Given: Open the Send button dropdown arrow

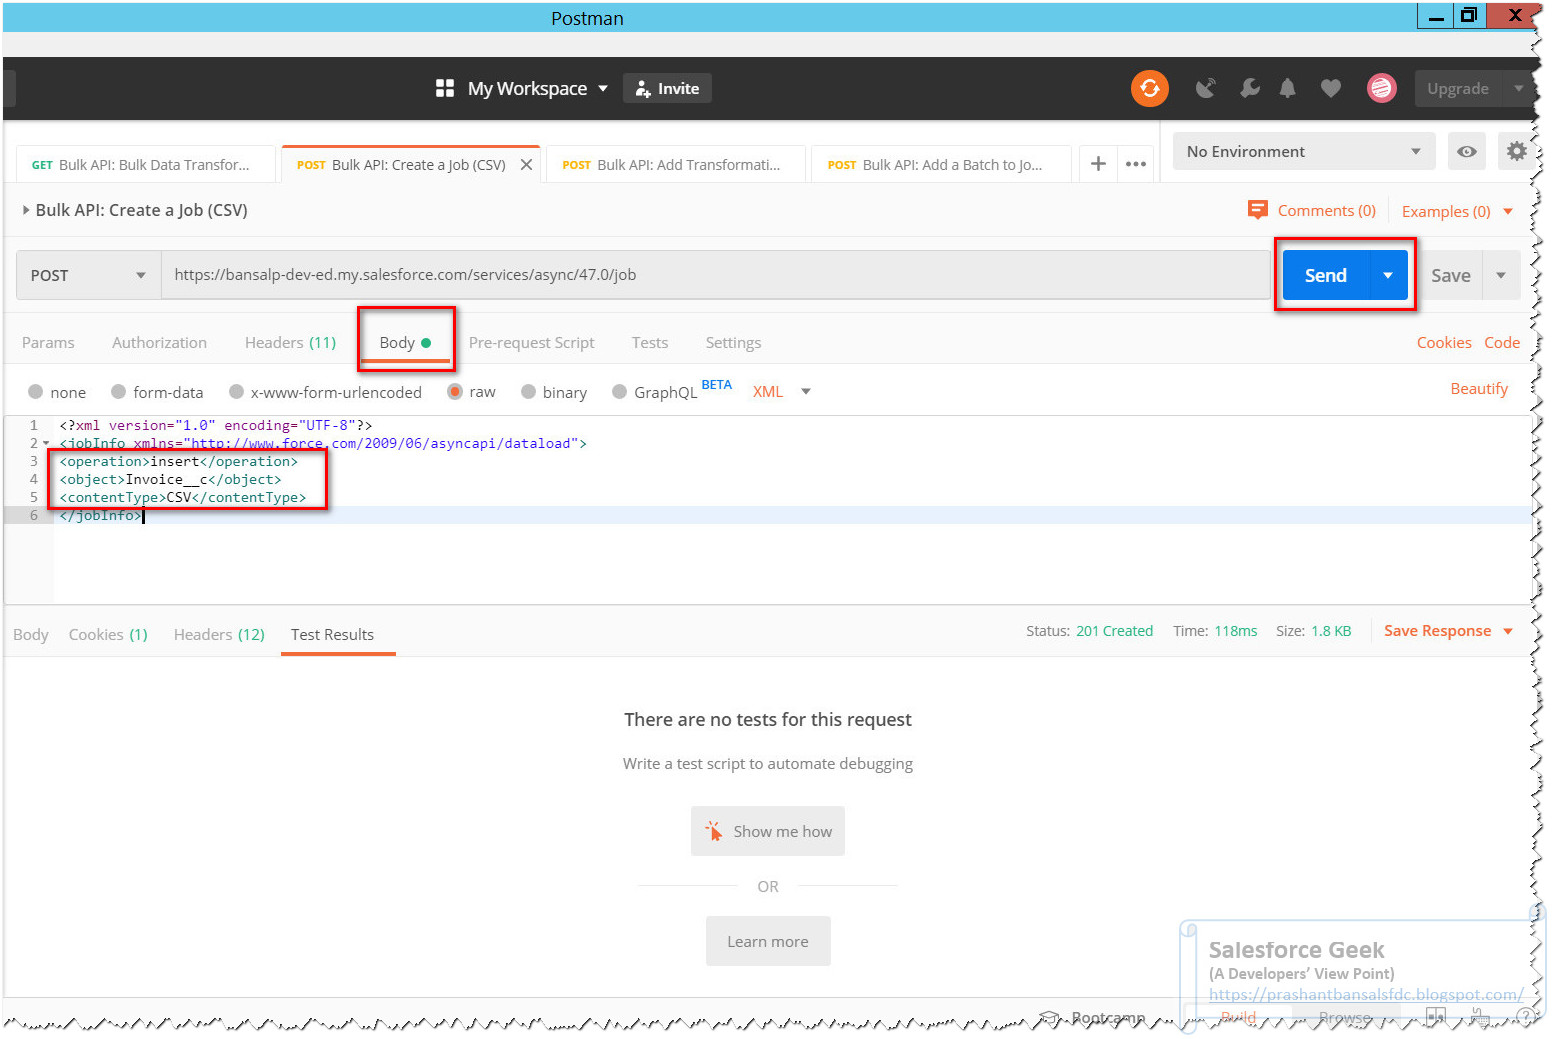Looking at the screenshot, I should (1388, 275).
